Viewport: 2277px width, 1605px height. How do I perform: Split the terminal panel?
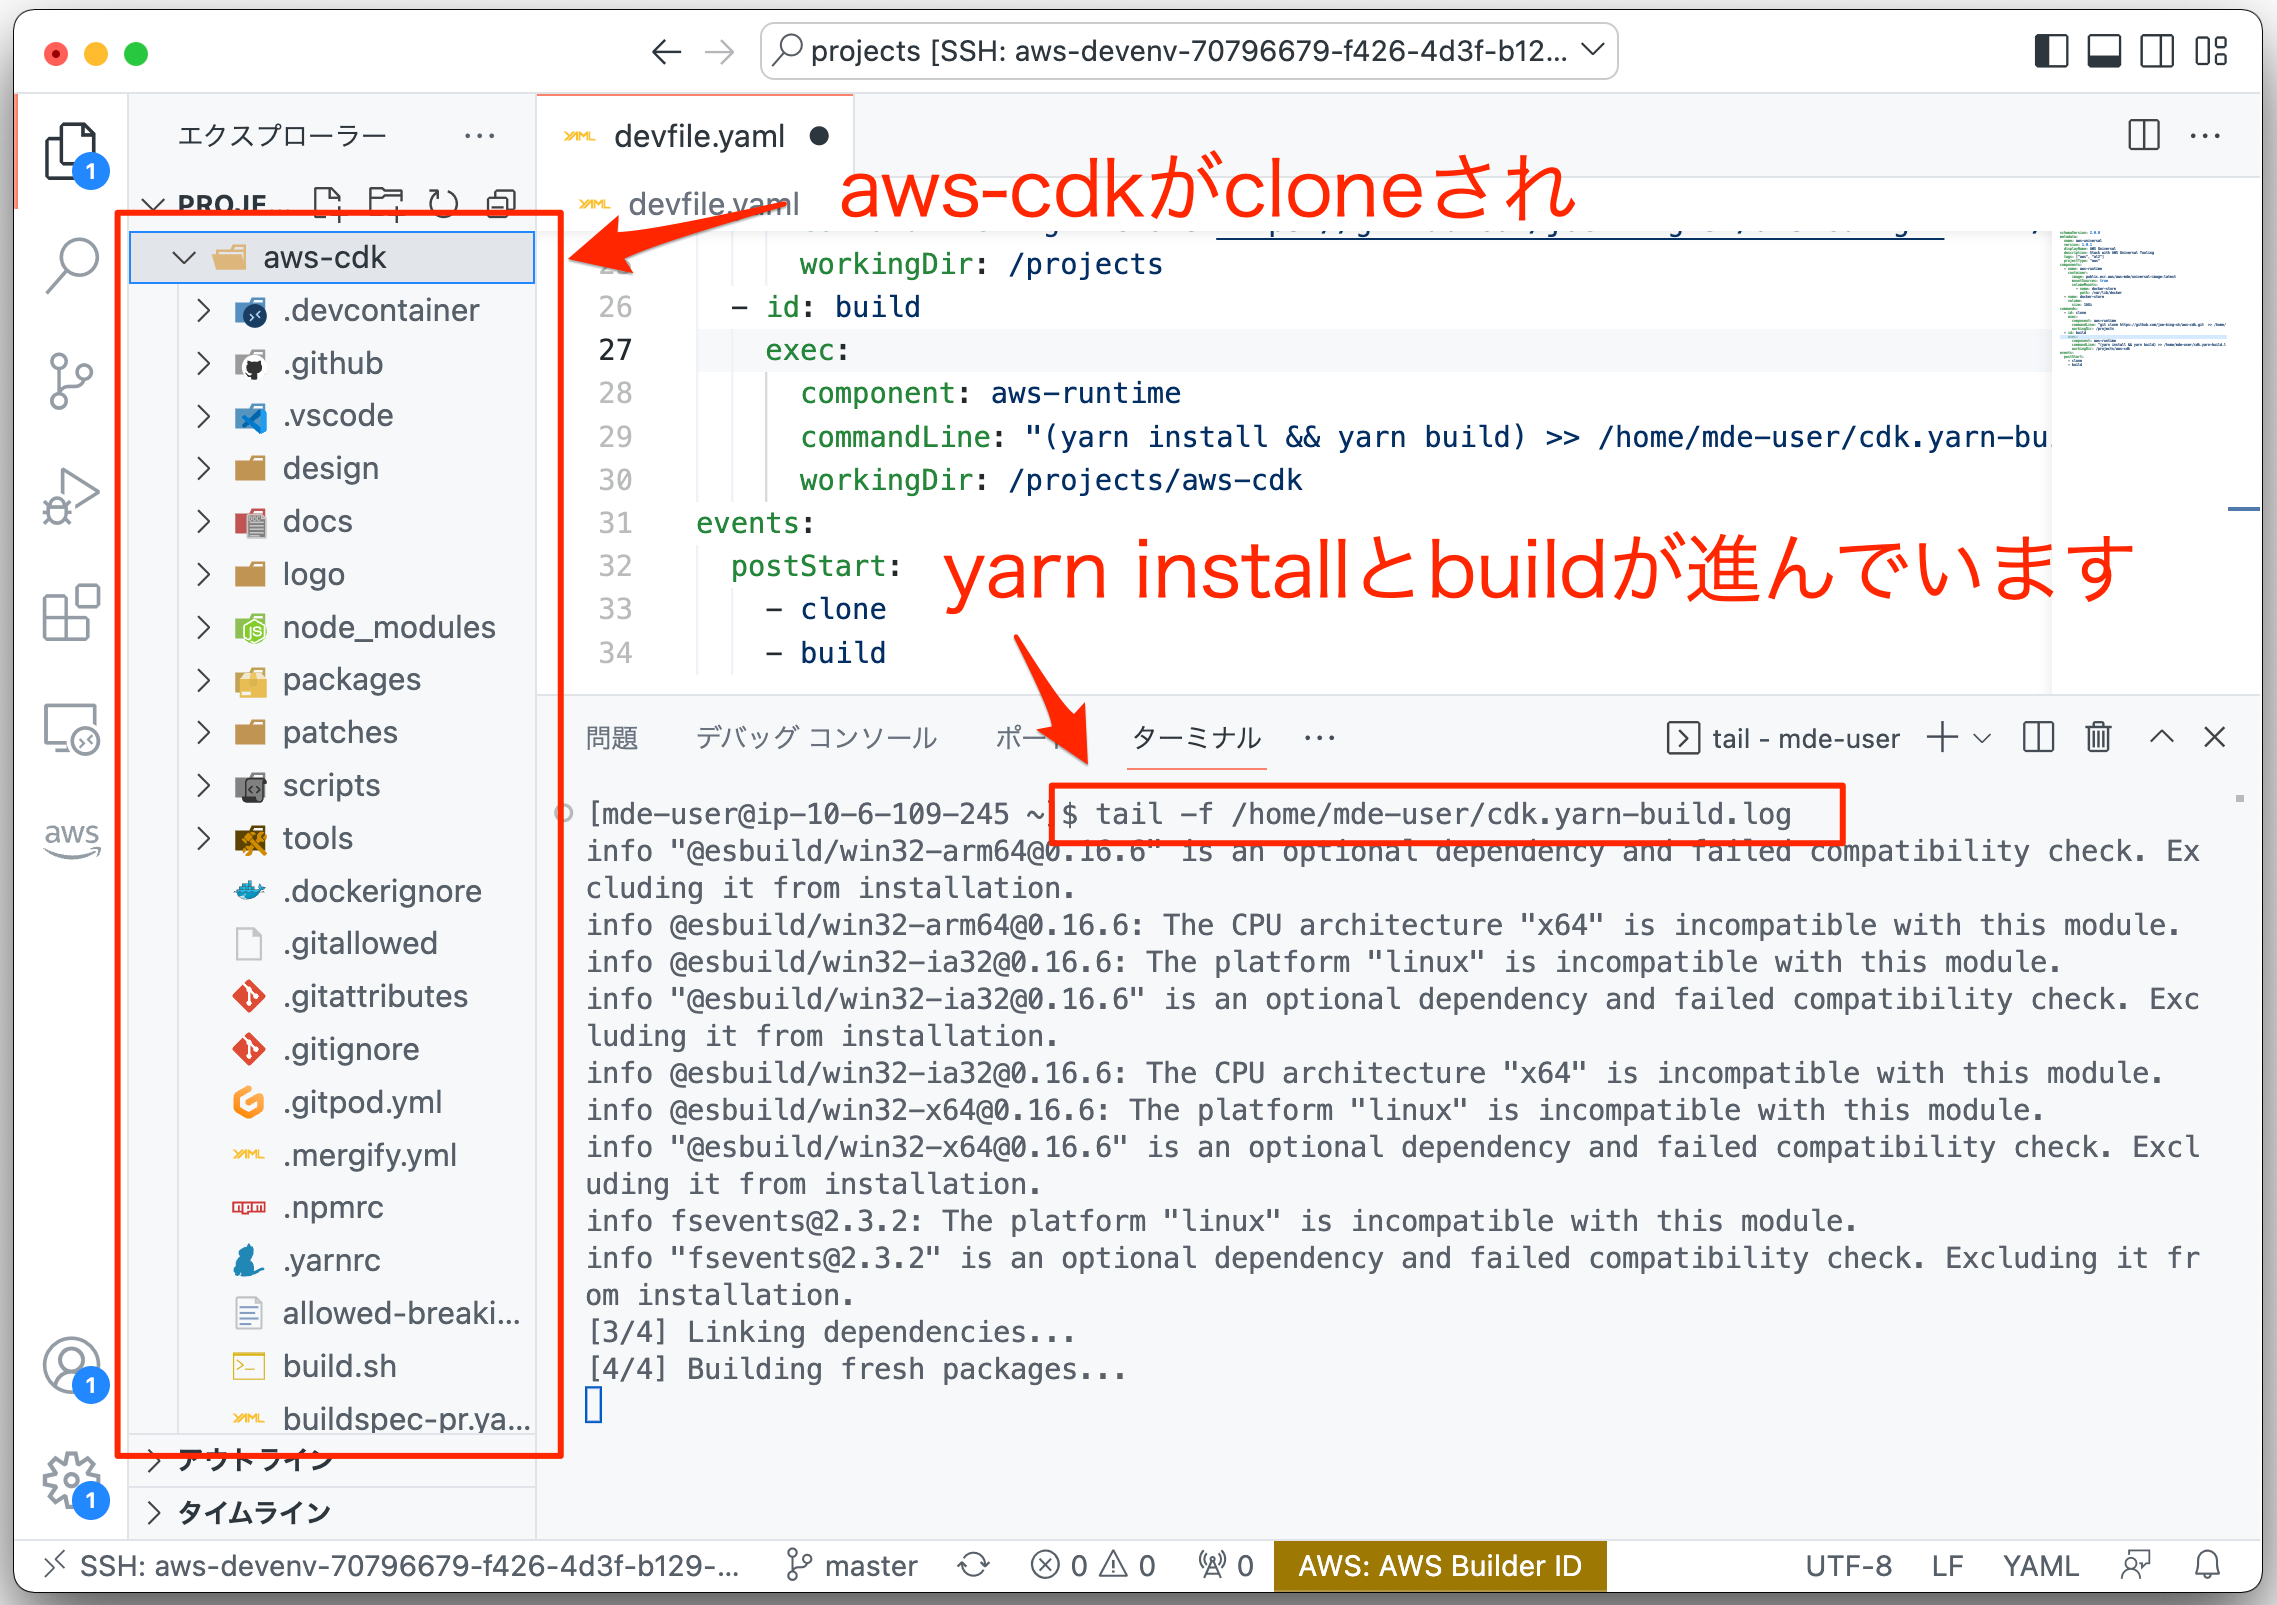[x=2036, y=737]
